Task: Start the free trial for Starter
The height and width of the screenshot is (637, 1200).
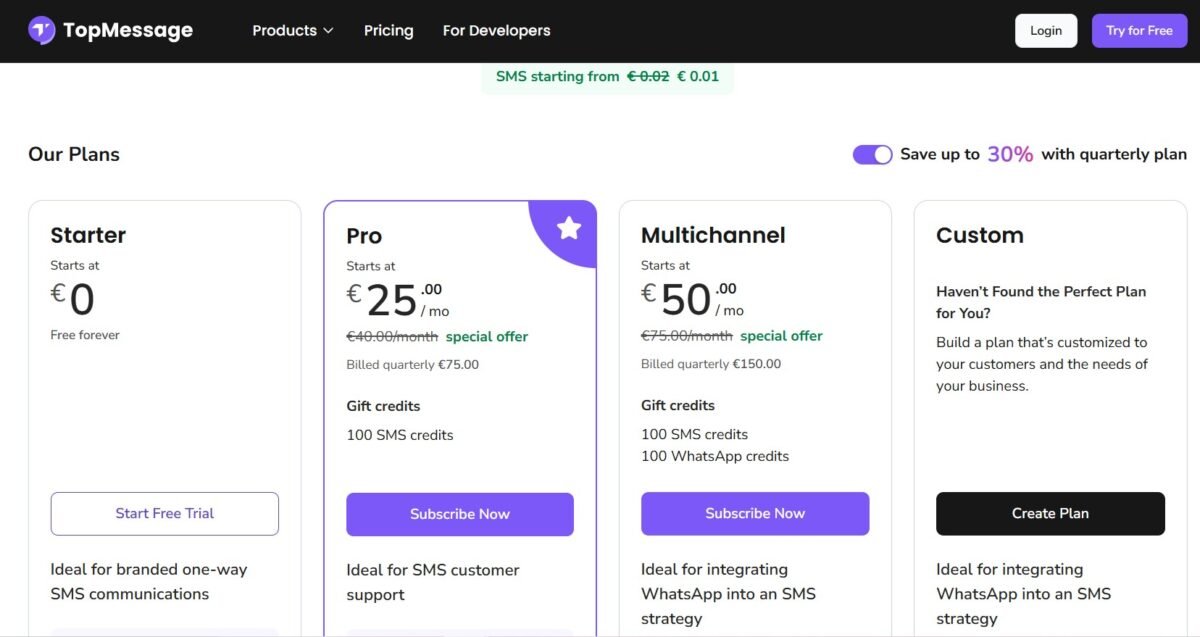Action: [x=165, y=513]
